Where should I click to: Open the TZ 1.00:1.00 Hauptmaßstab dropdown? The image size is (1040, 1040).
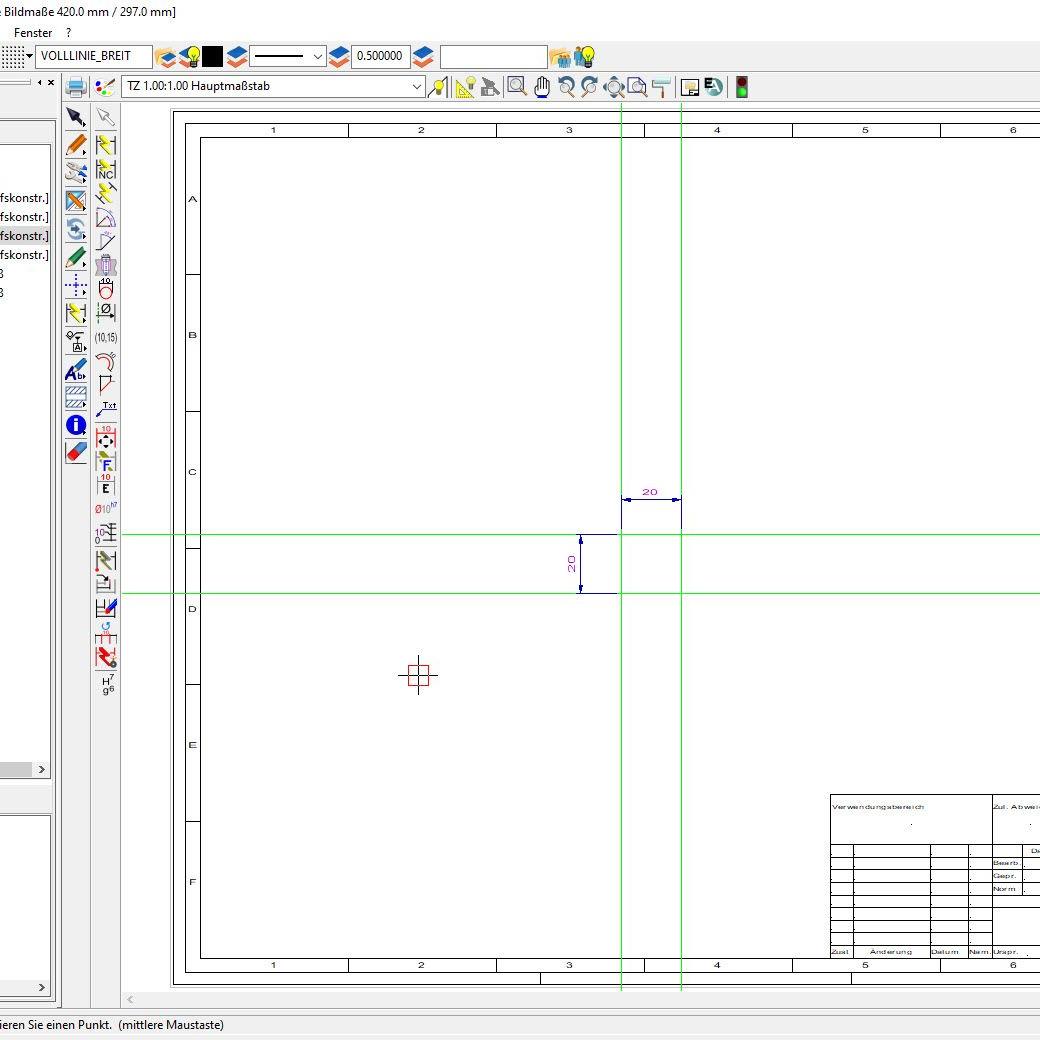click(417, 87)
